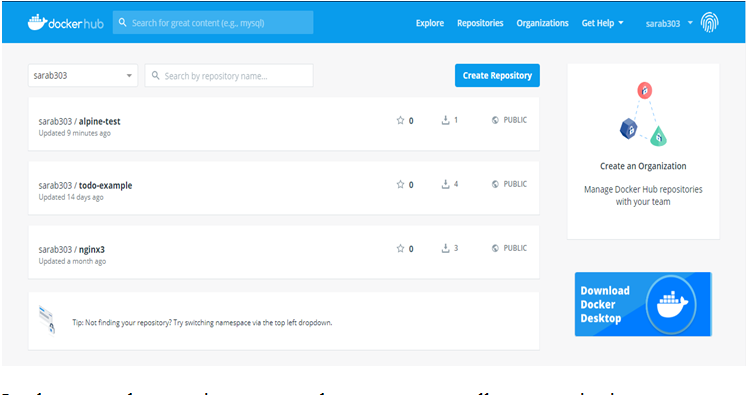Click the download count 4 on todo-example
746x395 pixels.
click(x=456, y=184)
